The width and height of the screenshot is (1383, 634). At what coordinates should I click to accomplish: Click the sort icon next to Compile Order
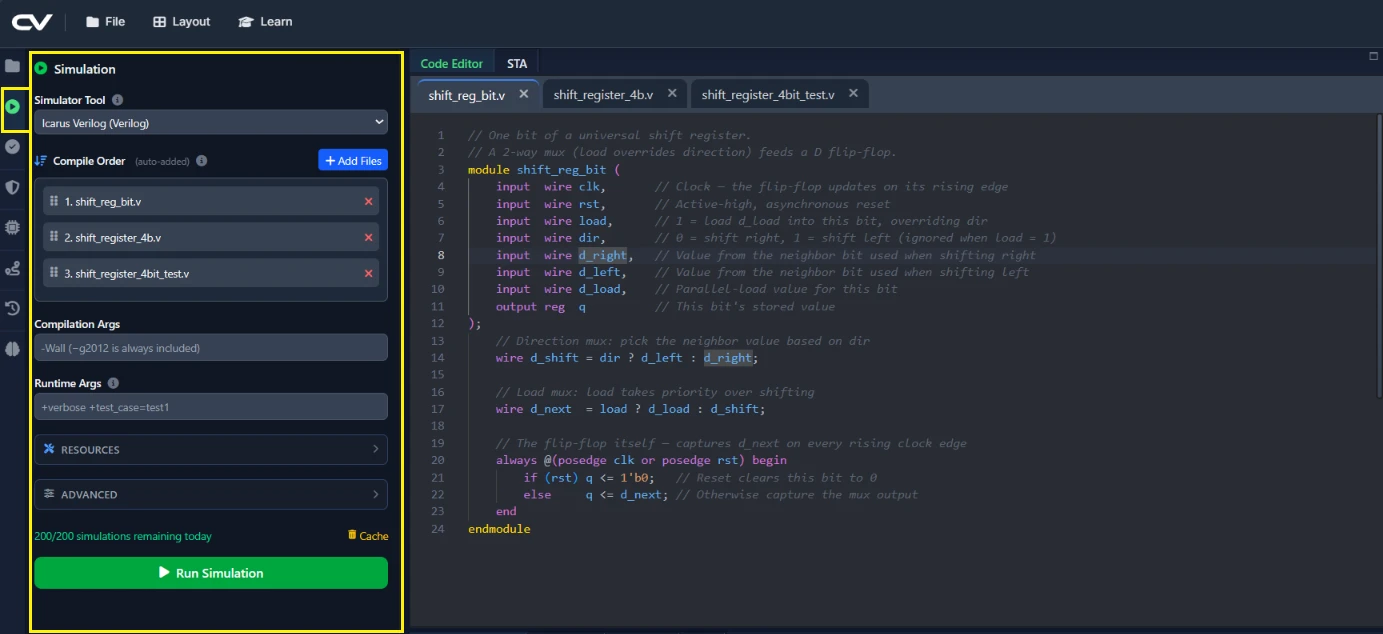(41, 160)
